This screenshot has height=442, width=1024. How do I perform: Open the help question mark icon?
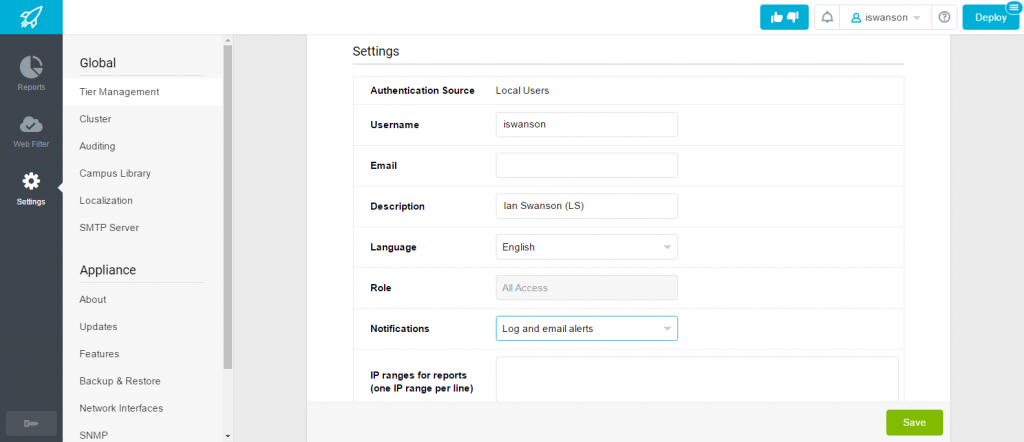944,18
